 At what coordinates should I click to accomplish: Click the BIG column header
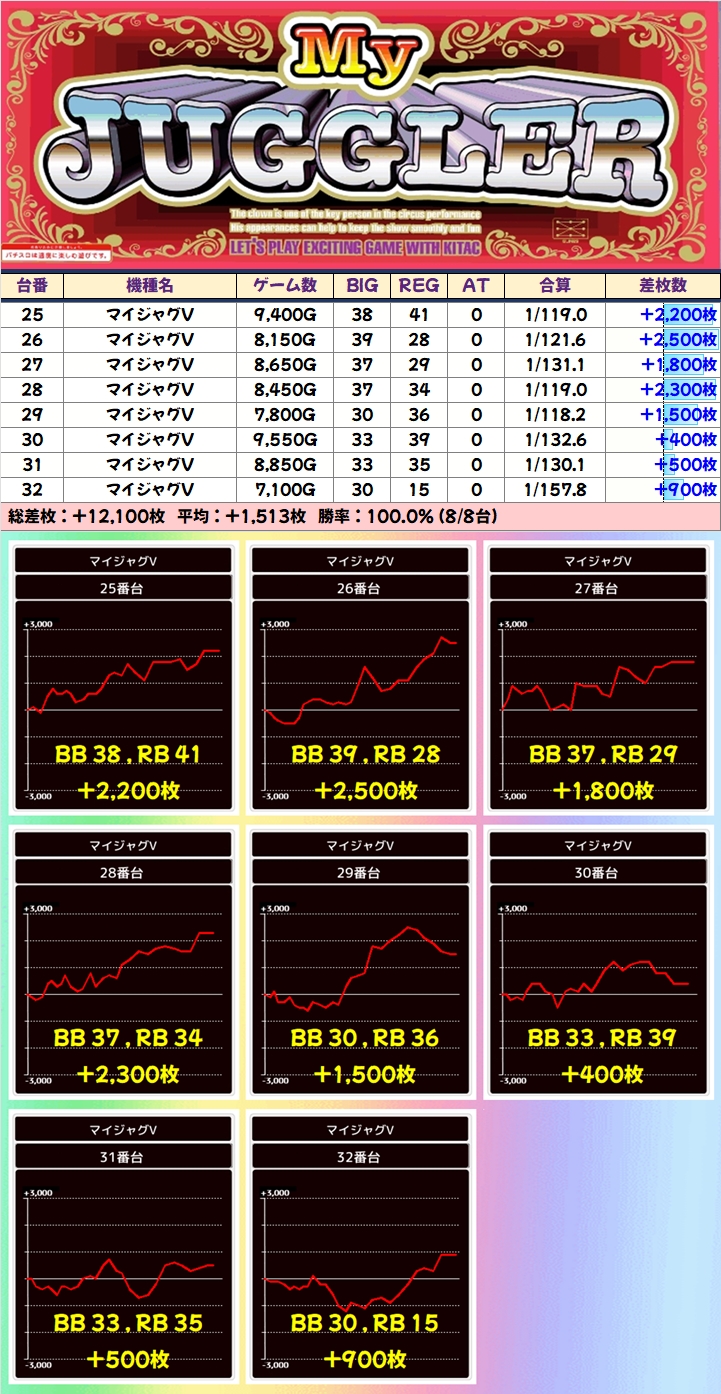[362, 285]
